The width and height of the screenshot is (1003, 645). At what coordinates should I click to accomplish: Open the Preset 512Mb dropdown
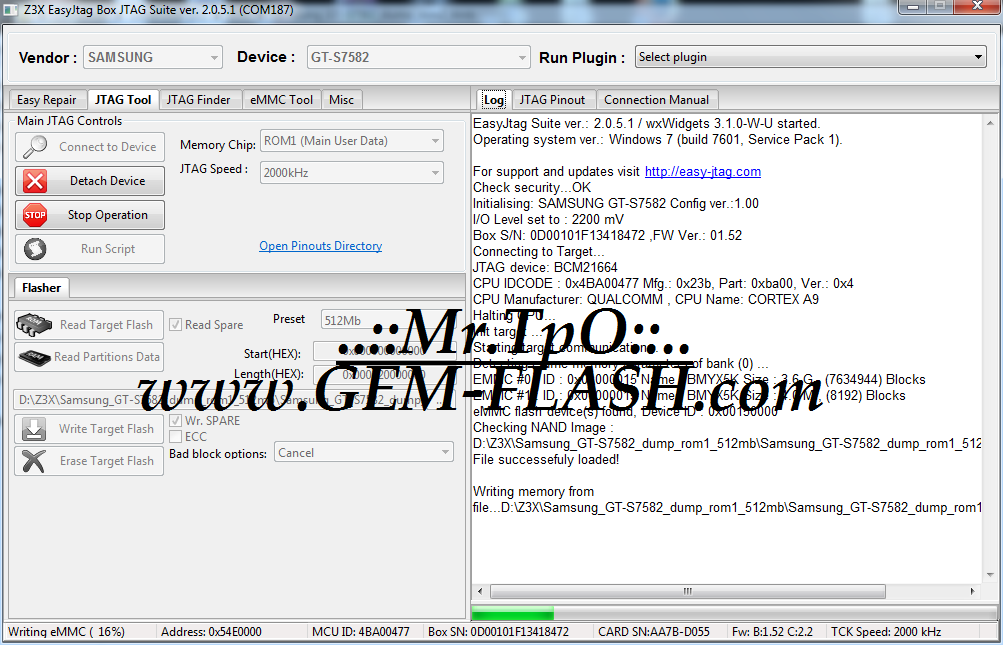388,320
